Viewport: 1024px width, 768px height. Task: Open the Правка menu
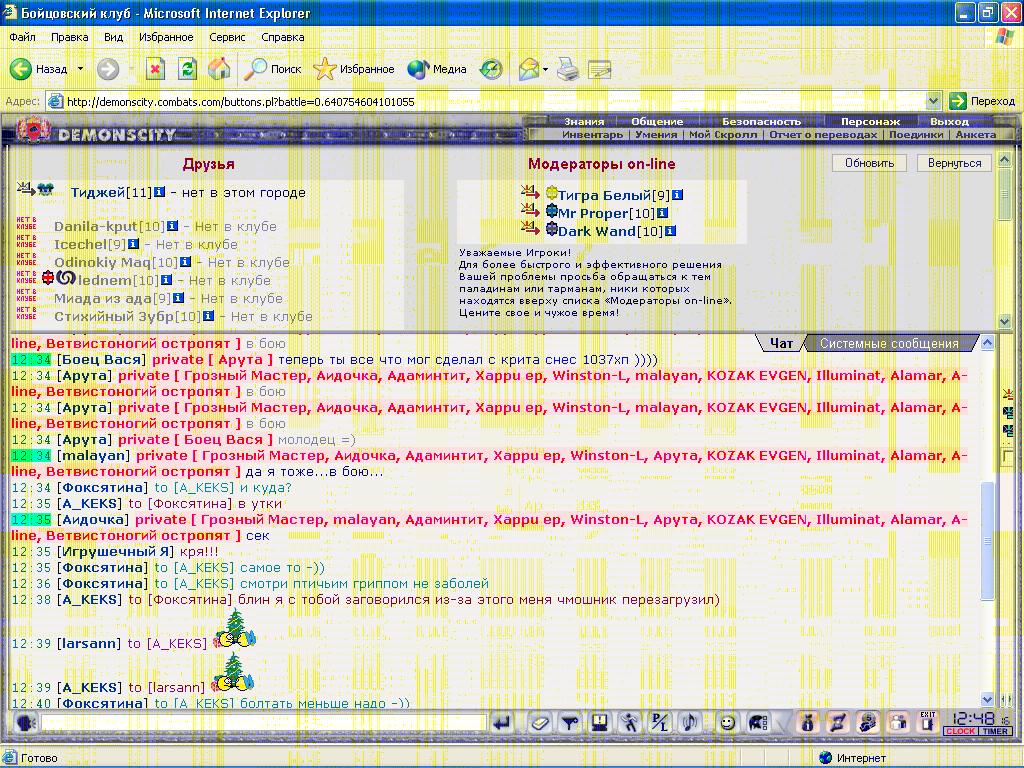coord(69,37)
